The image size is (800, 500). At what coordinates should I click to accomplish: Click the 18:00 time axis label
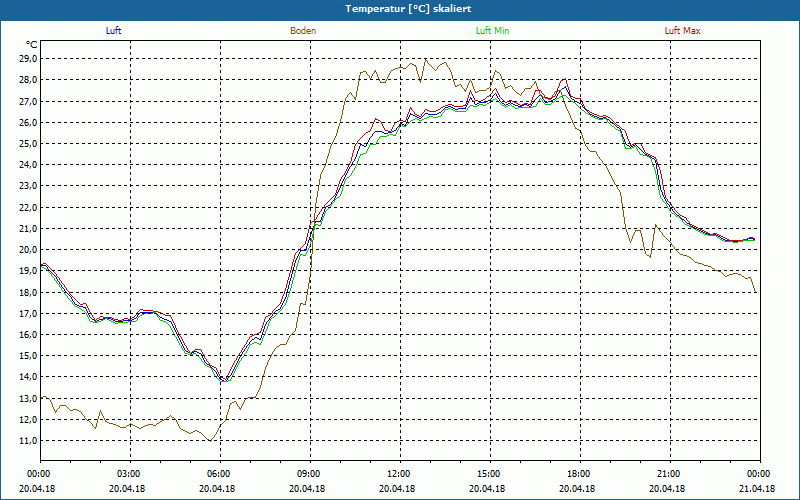580,474
